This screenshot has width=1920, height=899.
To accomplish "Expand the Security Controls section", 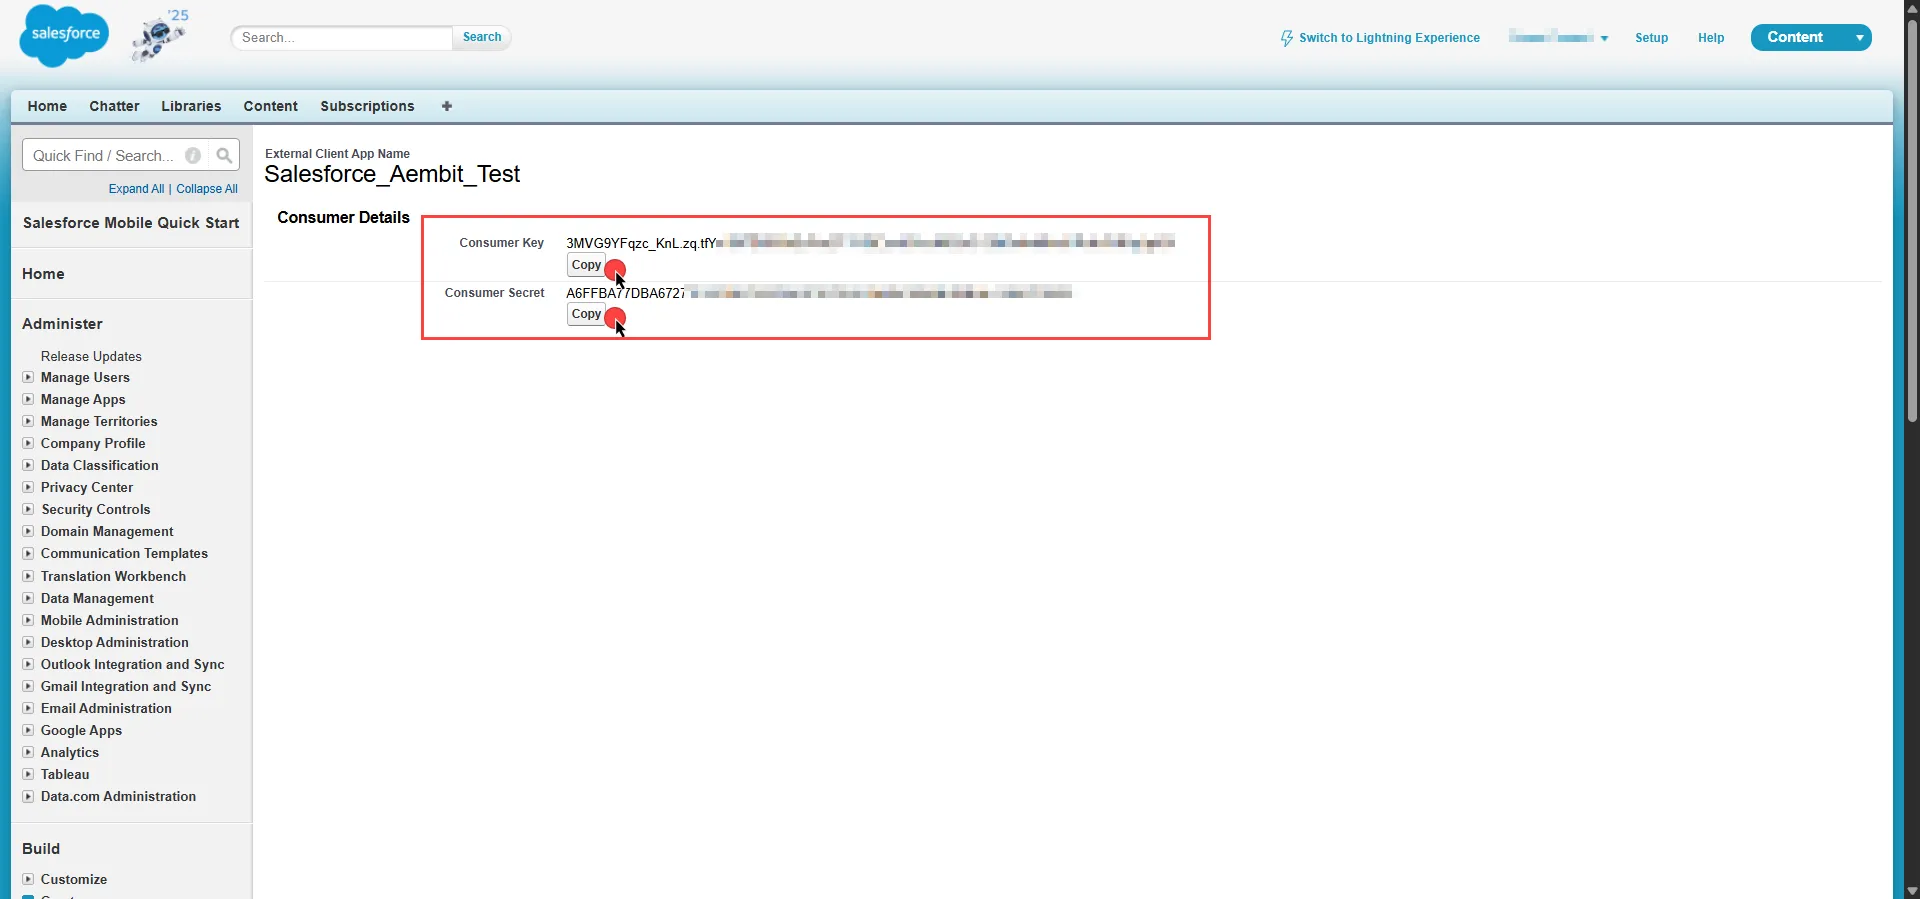I will click(x=28, y=509).
